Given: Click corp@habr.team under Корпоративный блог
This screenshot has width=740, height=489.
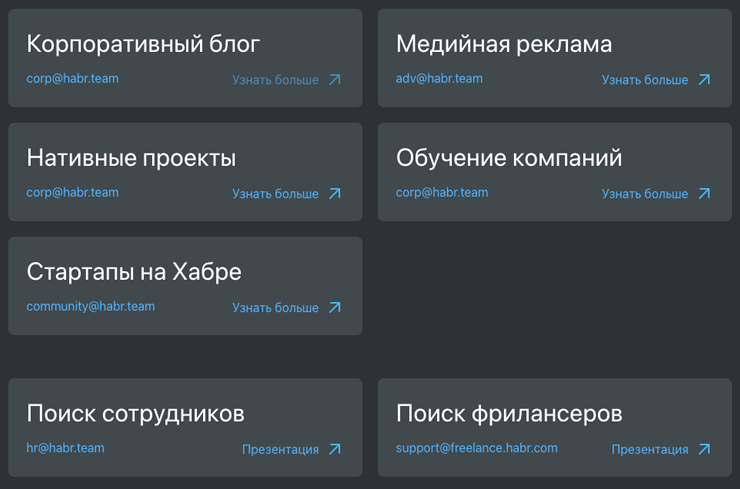Looking at the screenshot, I should tap(72, 78).
